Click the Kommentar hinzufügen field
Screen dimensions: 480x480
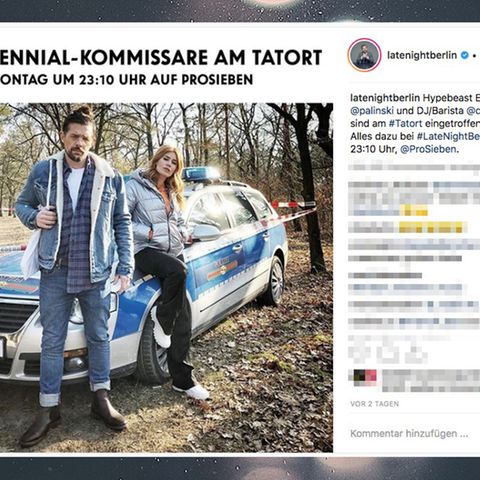409,434
